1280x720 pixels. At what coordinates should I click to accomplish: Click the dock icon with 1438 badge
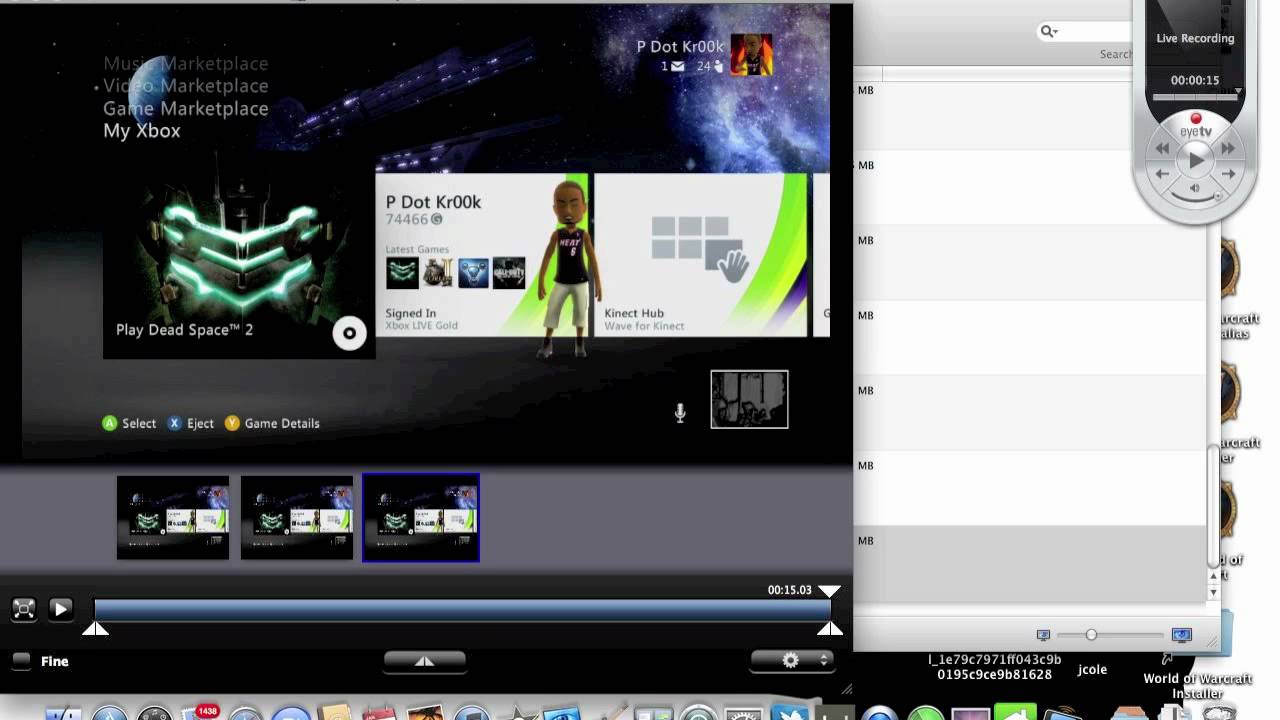200,713
